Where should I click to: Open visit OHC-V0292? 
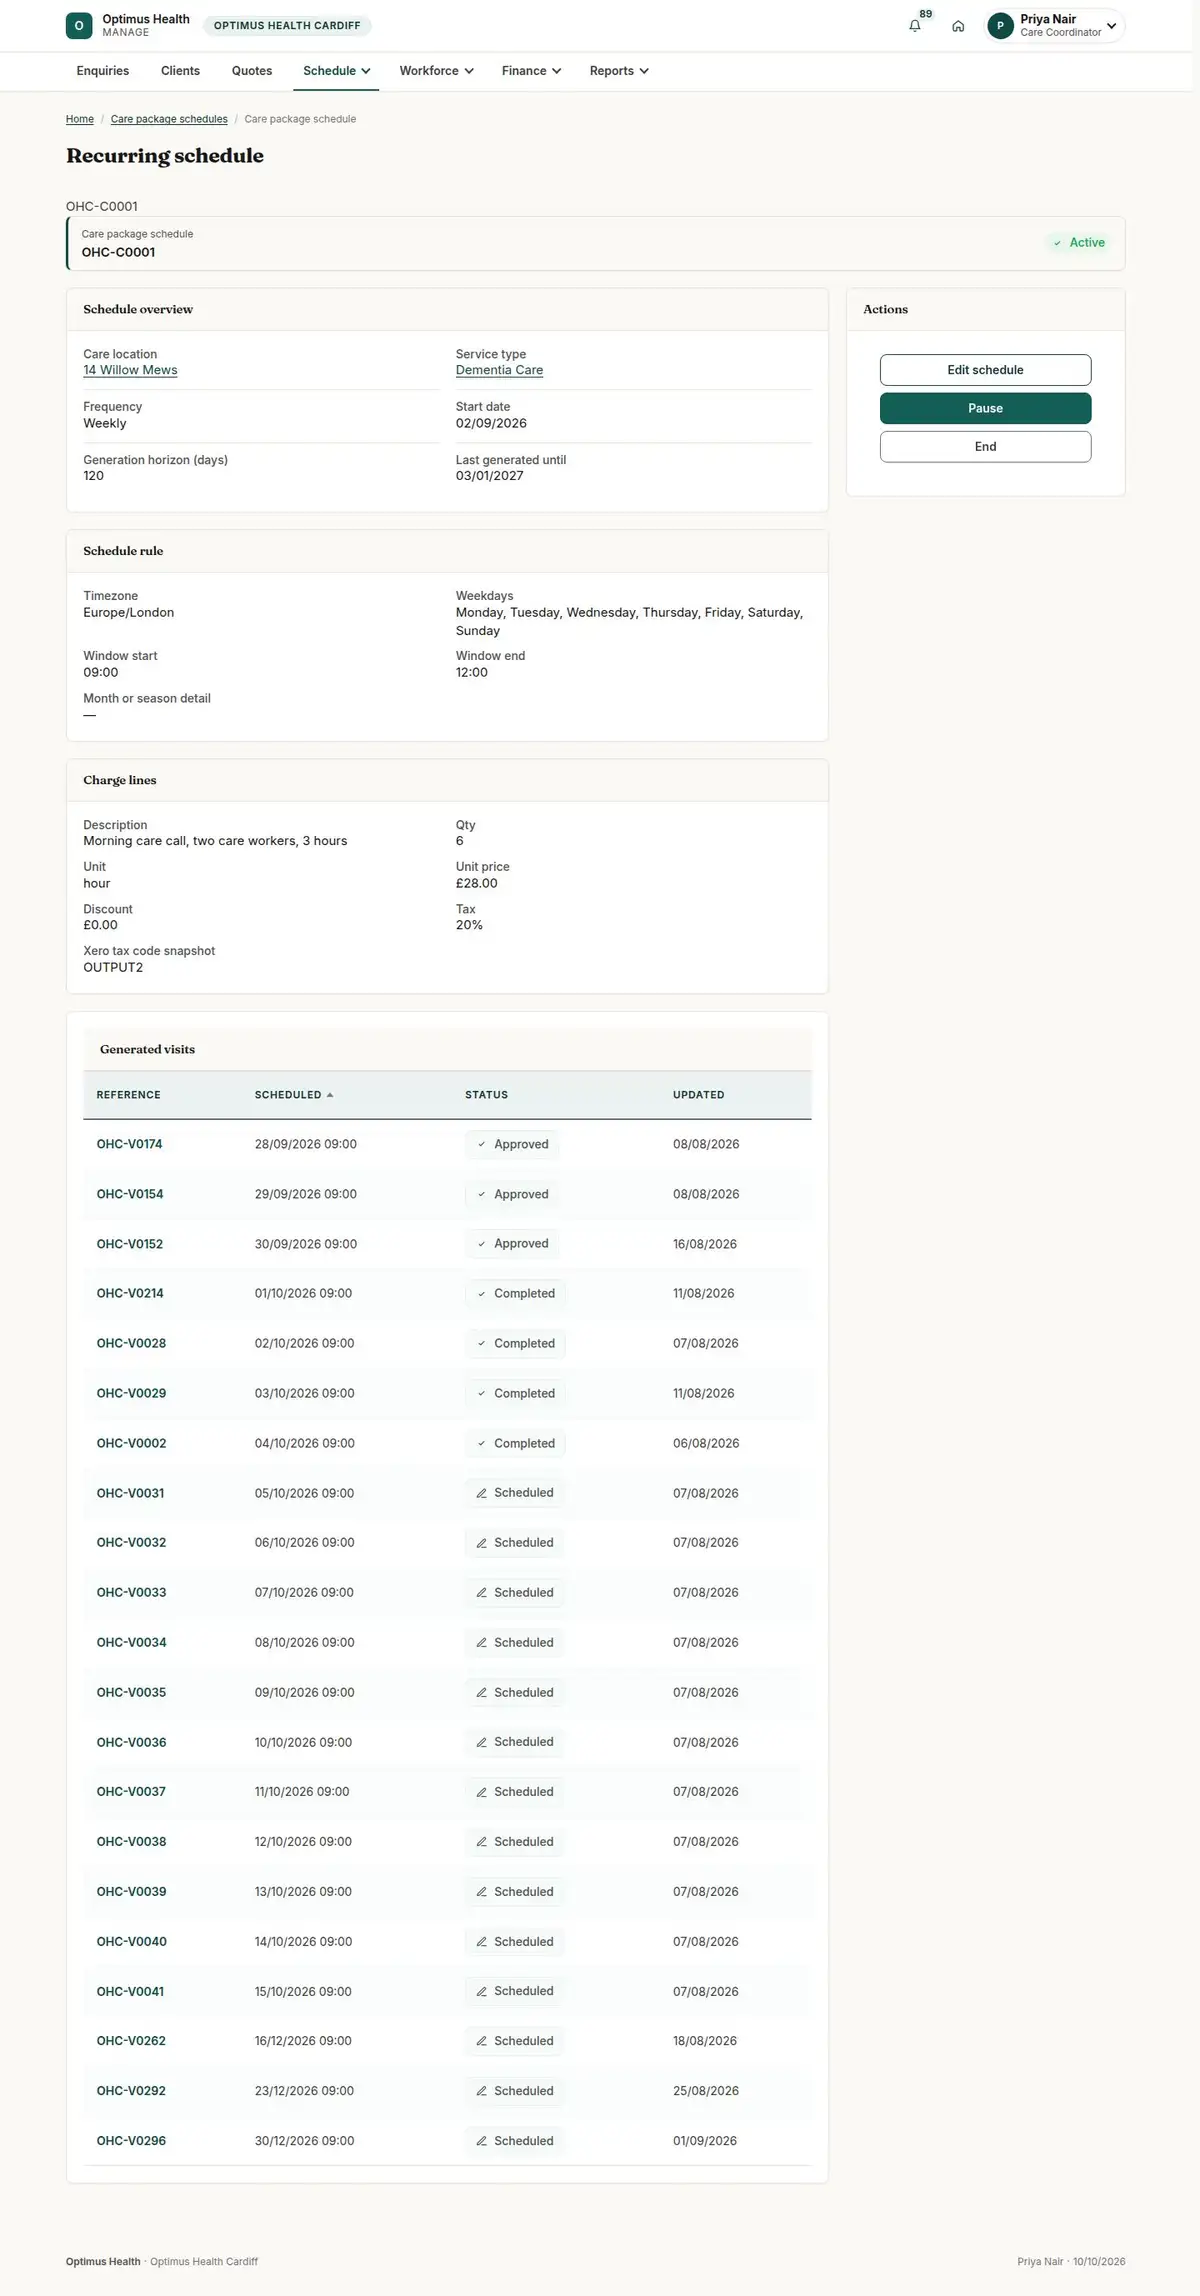tap(131, 2091)
